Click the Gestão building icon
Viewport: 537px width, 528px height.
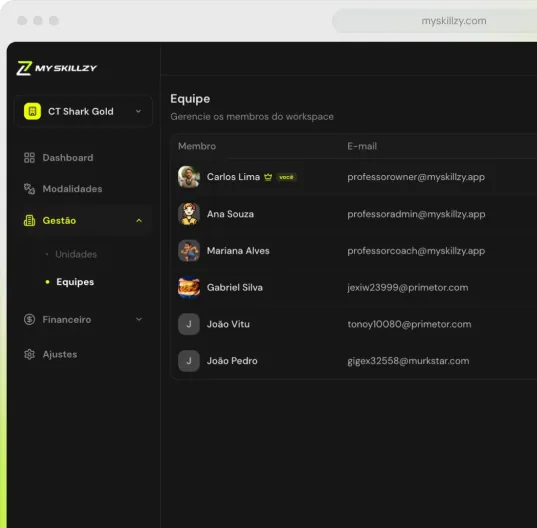(x=29, y=221)
